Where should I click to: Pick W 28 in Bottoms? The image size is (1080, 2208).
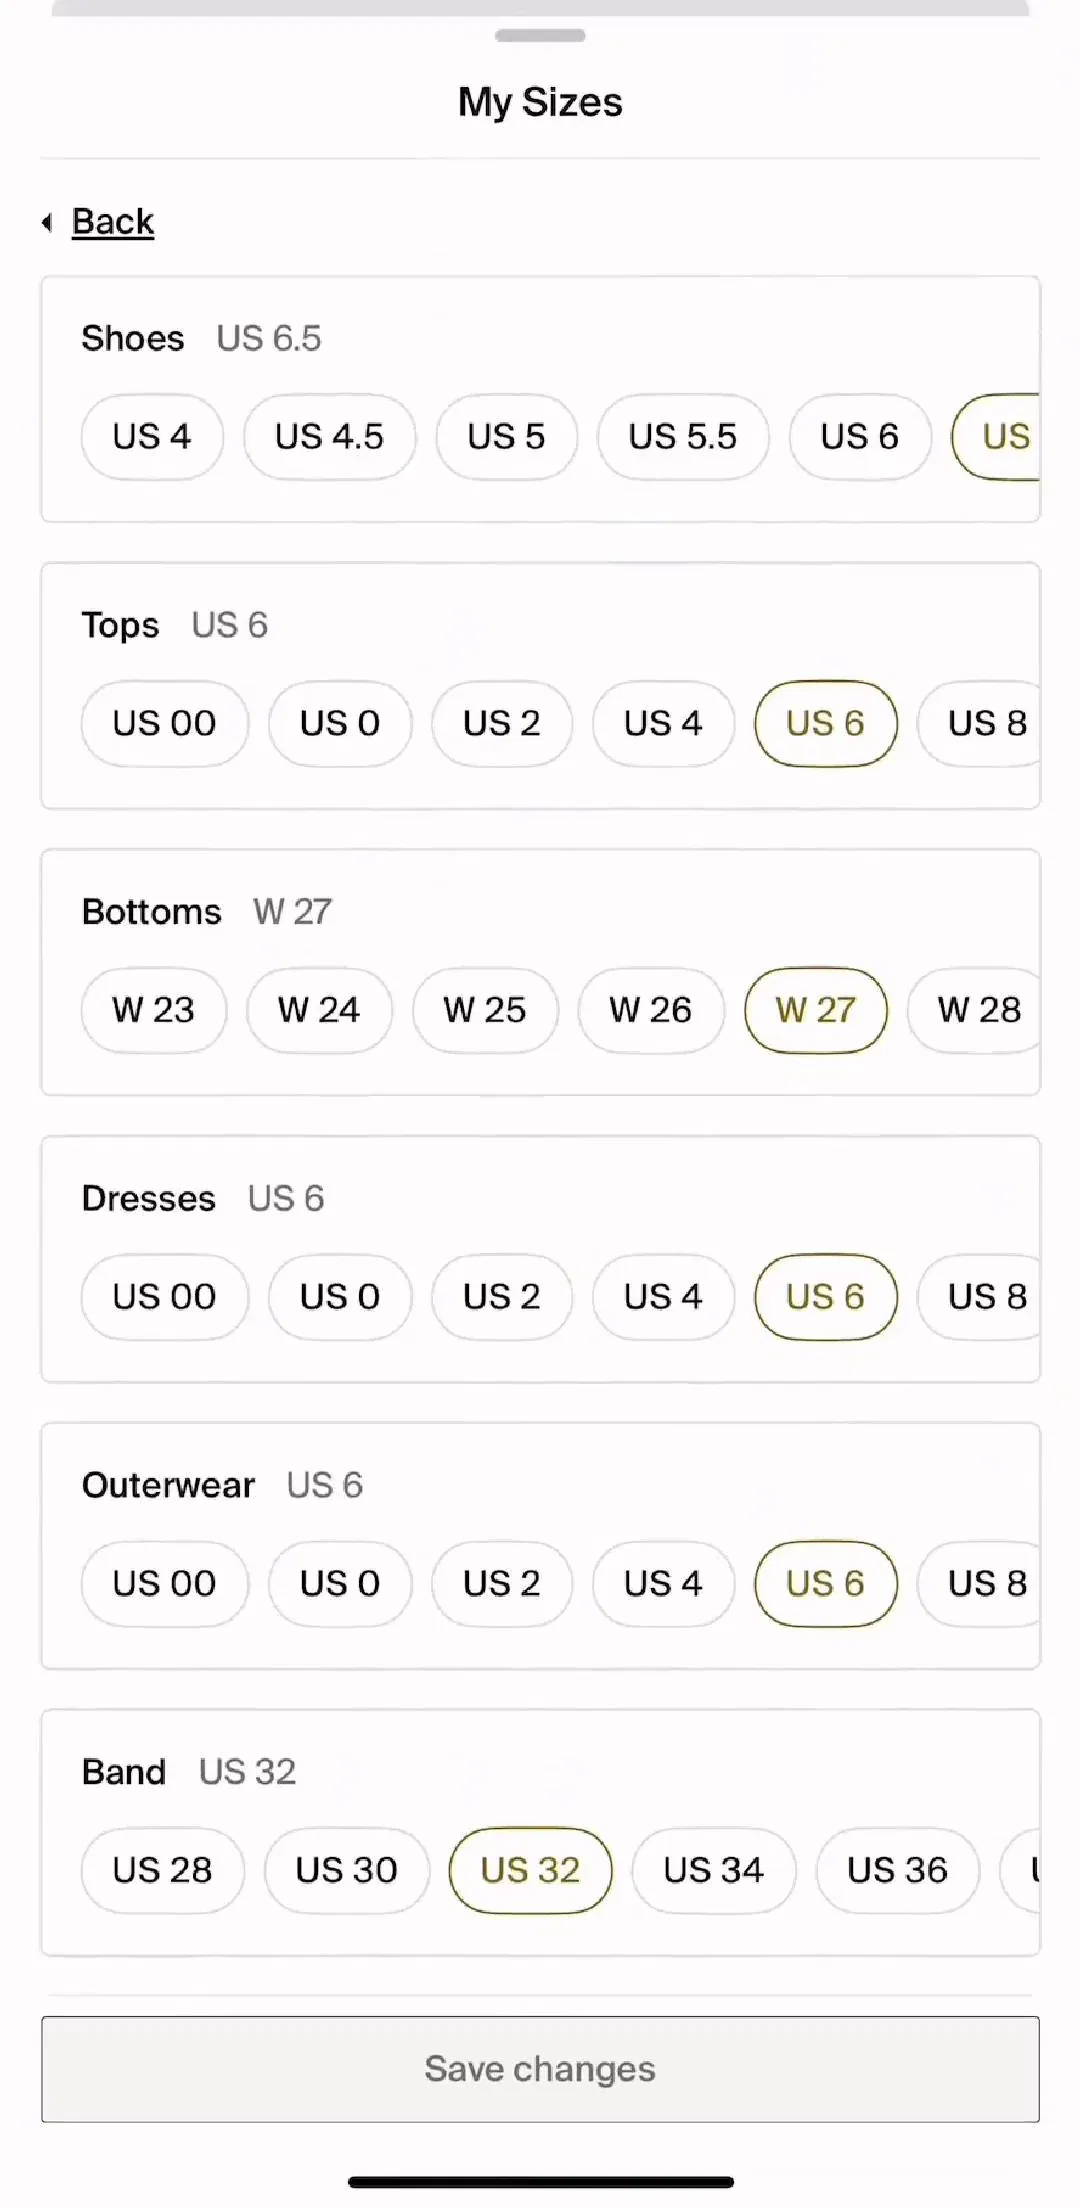[x=974, y=1010]
